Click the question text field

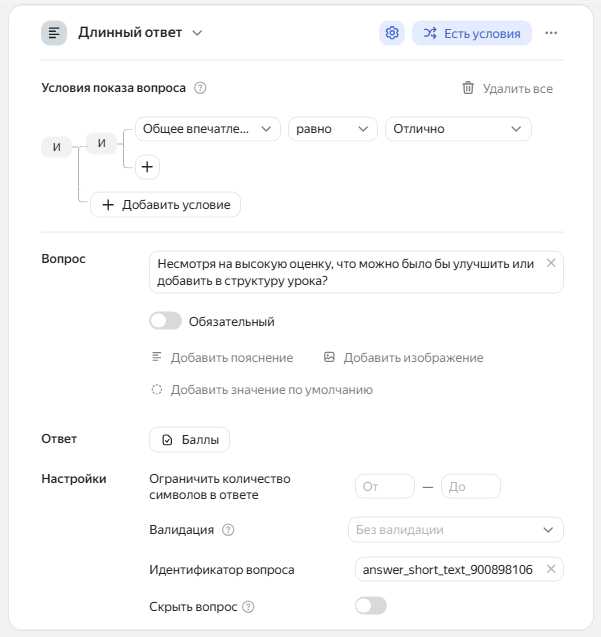point(356,272)
